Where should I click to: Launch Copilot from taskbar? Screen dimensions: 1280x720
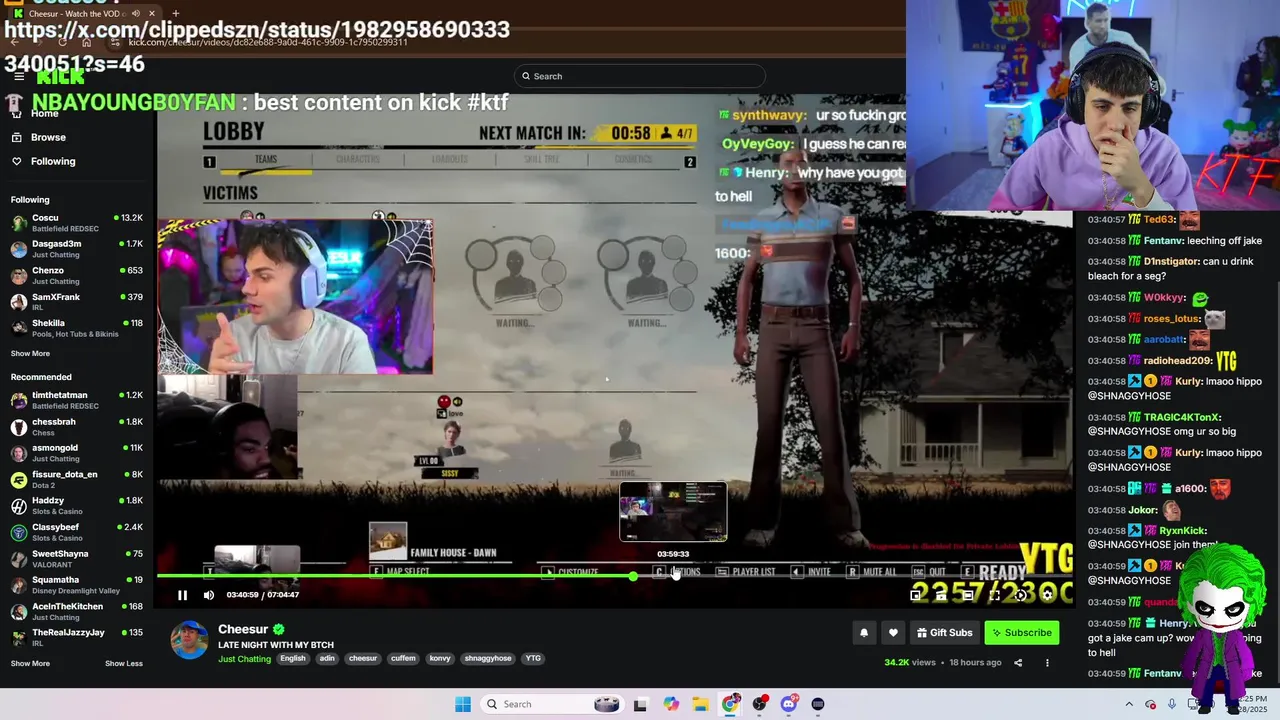click(671, 704)
